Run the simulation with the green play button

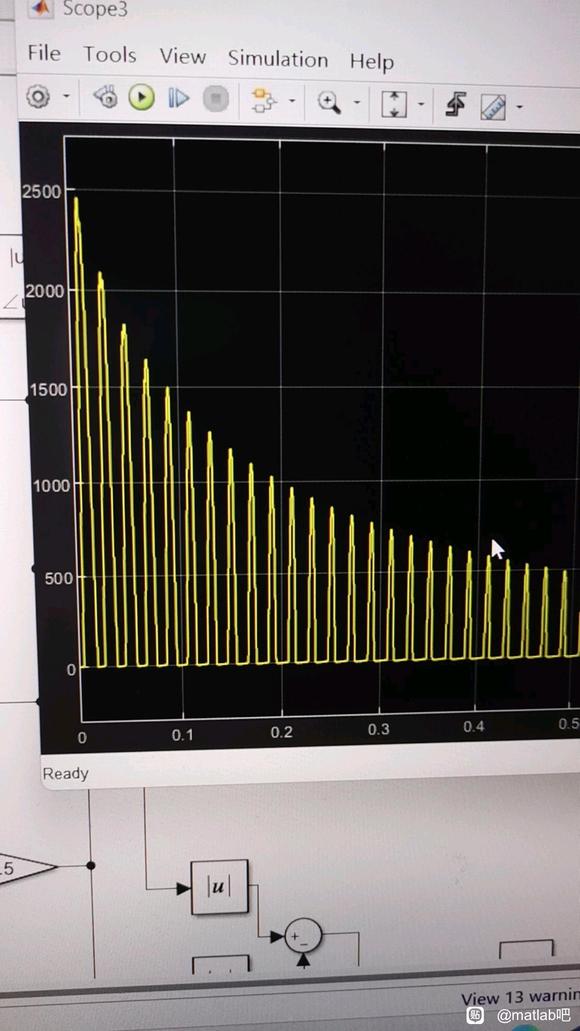pos(141,99)
